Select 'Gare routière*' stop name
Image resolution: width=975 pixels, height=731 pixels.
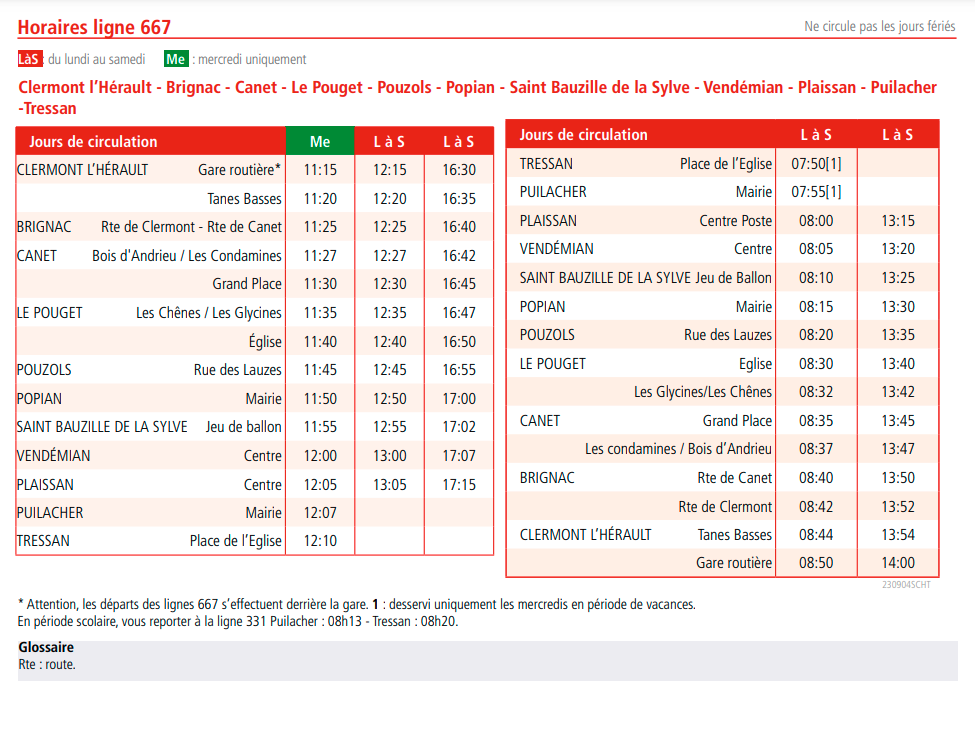[239, 170]
